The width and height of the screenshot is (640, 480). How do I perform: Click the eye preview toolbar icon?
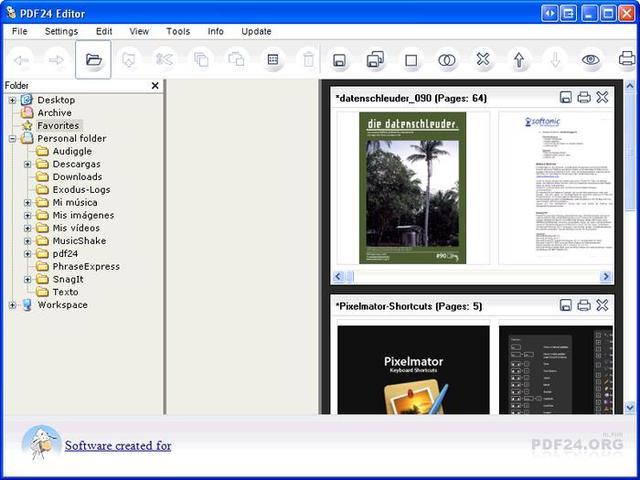pos(590,60)
